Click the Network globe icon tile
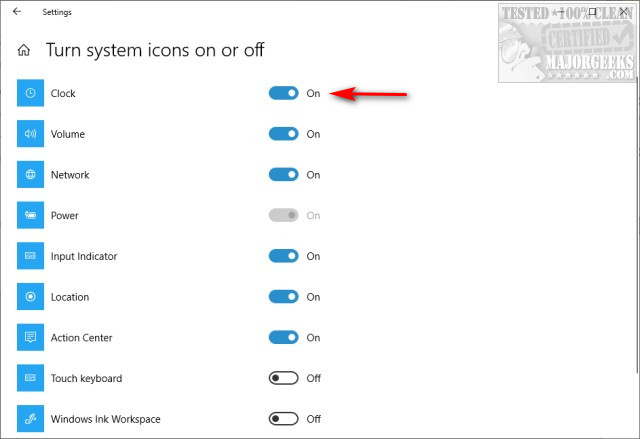640x439 pixels. click(30, 175)
